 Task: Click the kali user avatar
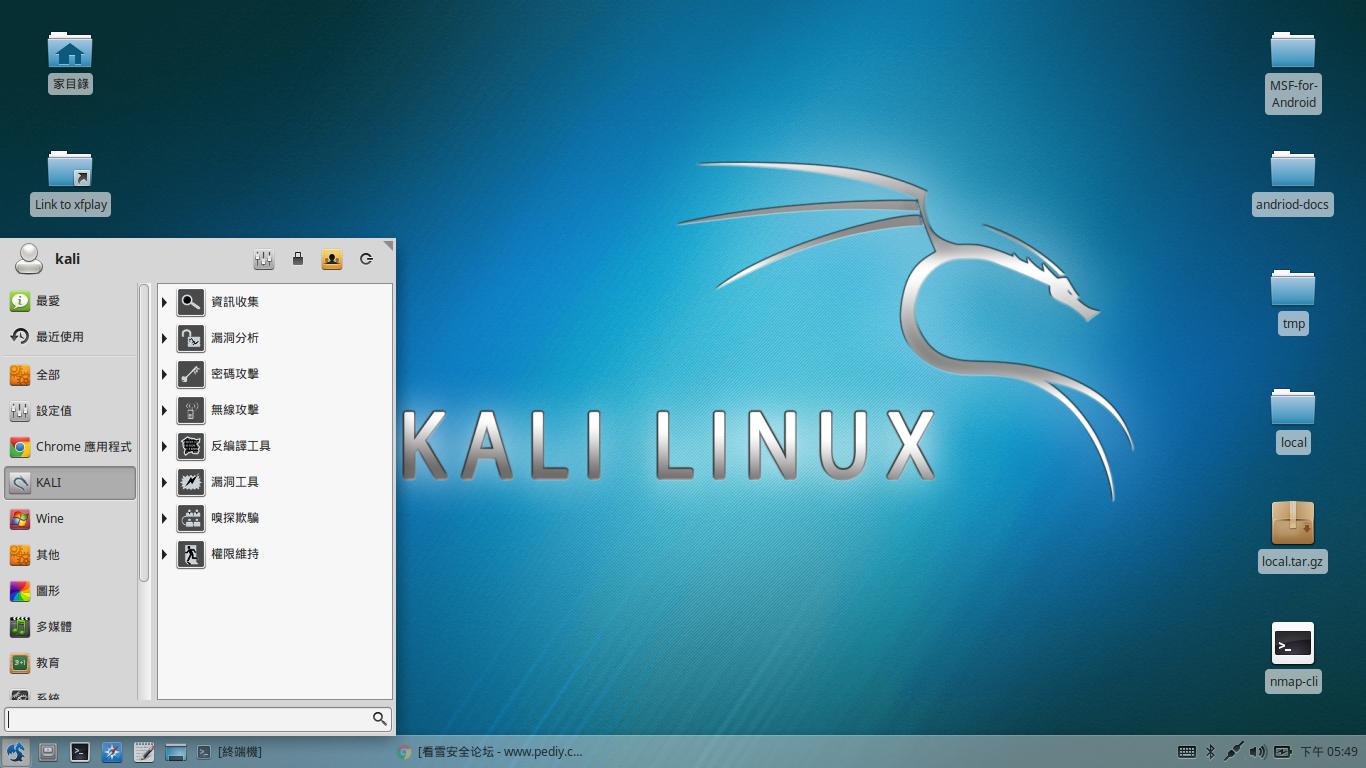point(28,259)
